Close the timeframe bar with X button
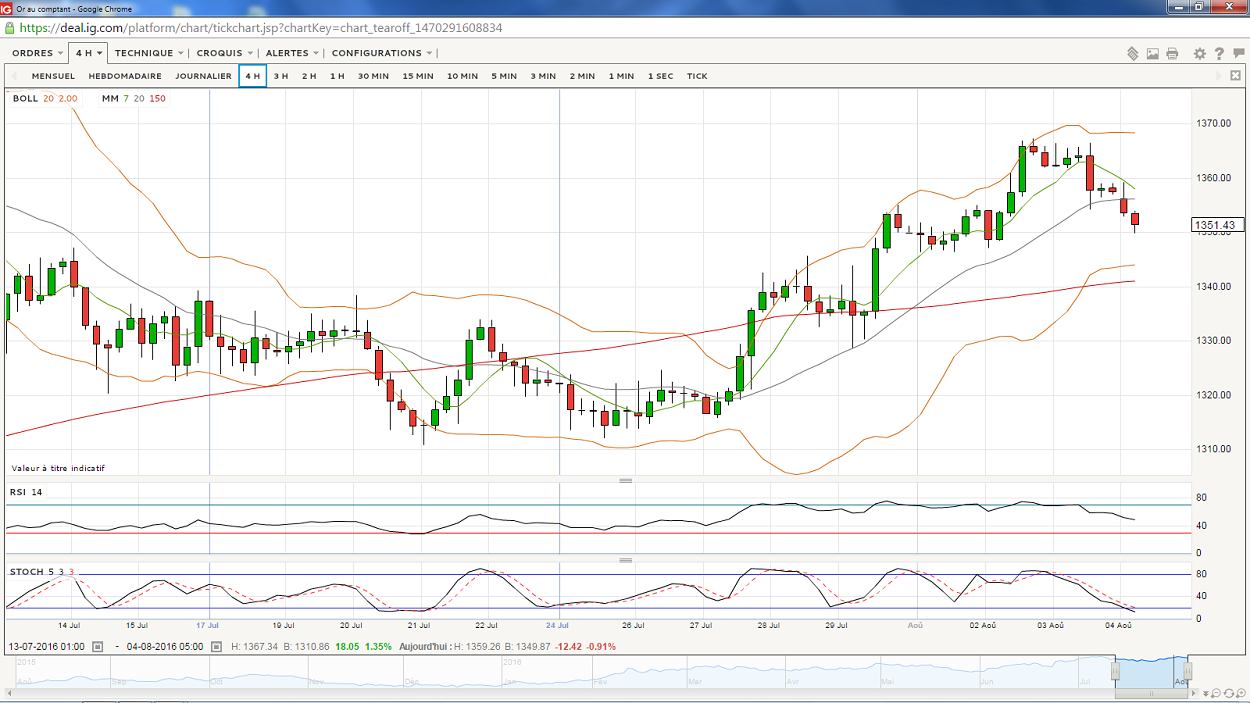 [x=1235, y=76]
